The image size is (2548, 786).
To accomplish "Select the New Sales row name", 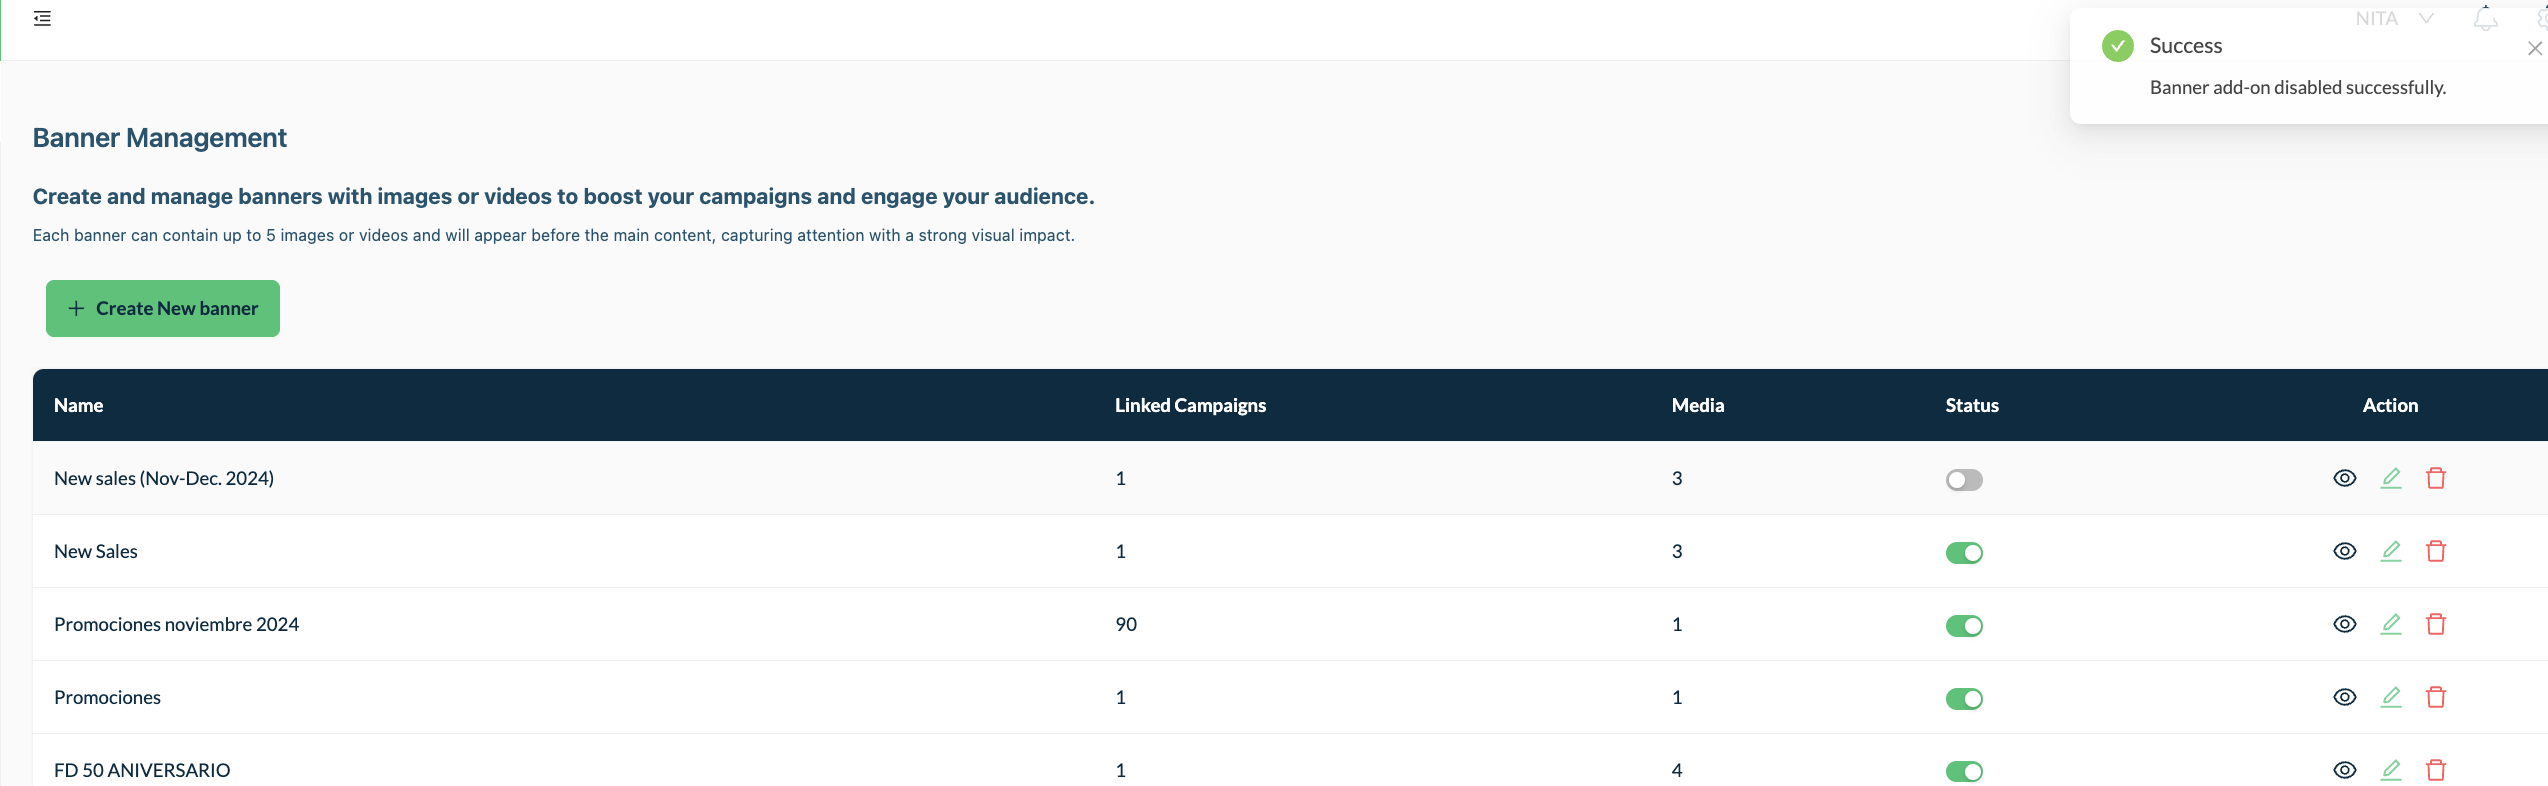I will click(96, 551).
